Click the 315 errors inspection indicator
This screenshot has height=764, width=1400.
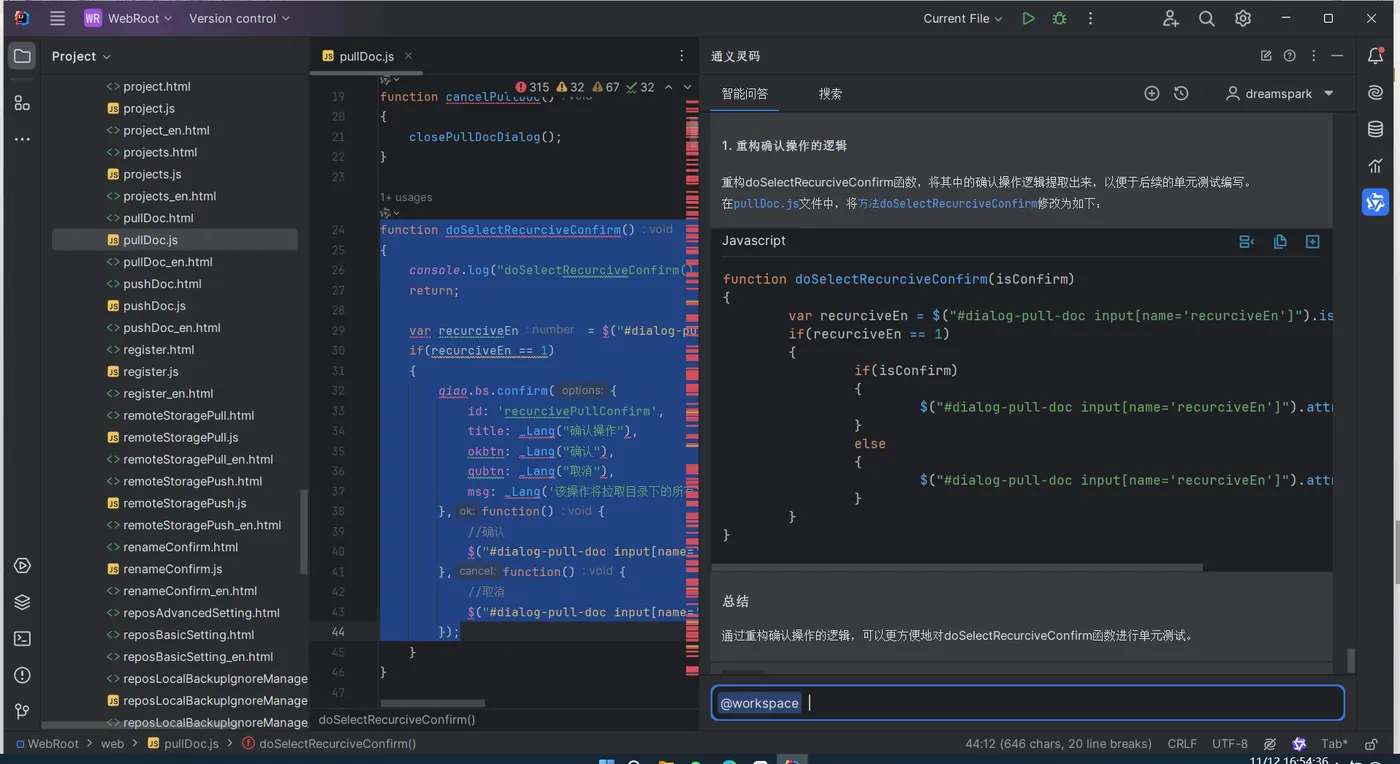pos(533,87)
